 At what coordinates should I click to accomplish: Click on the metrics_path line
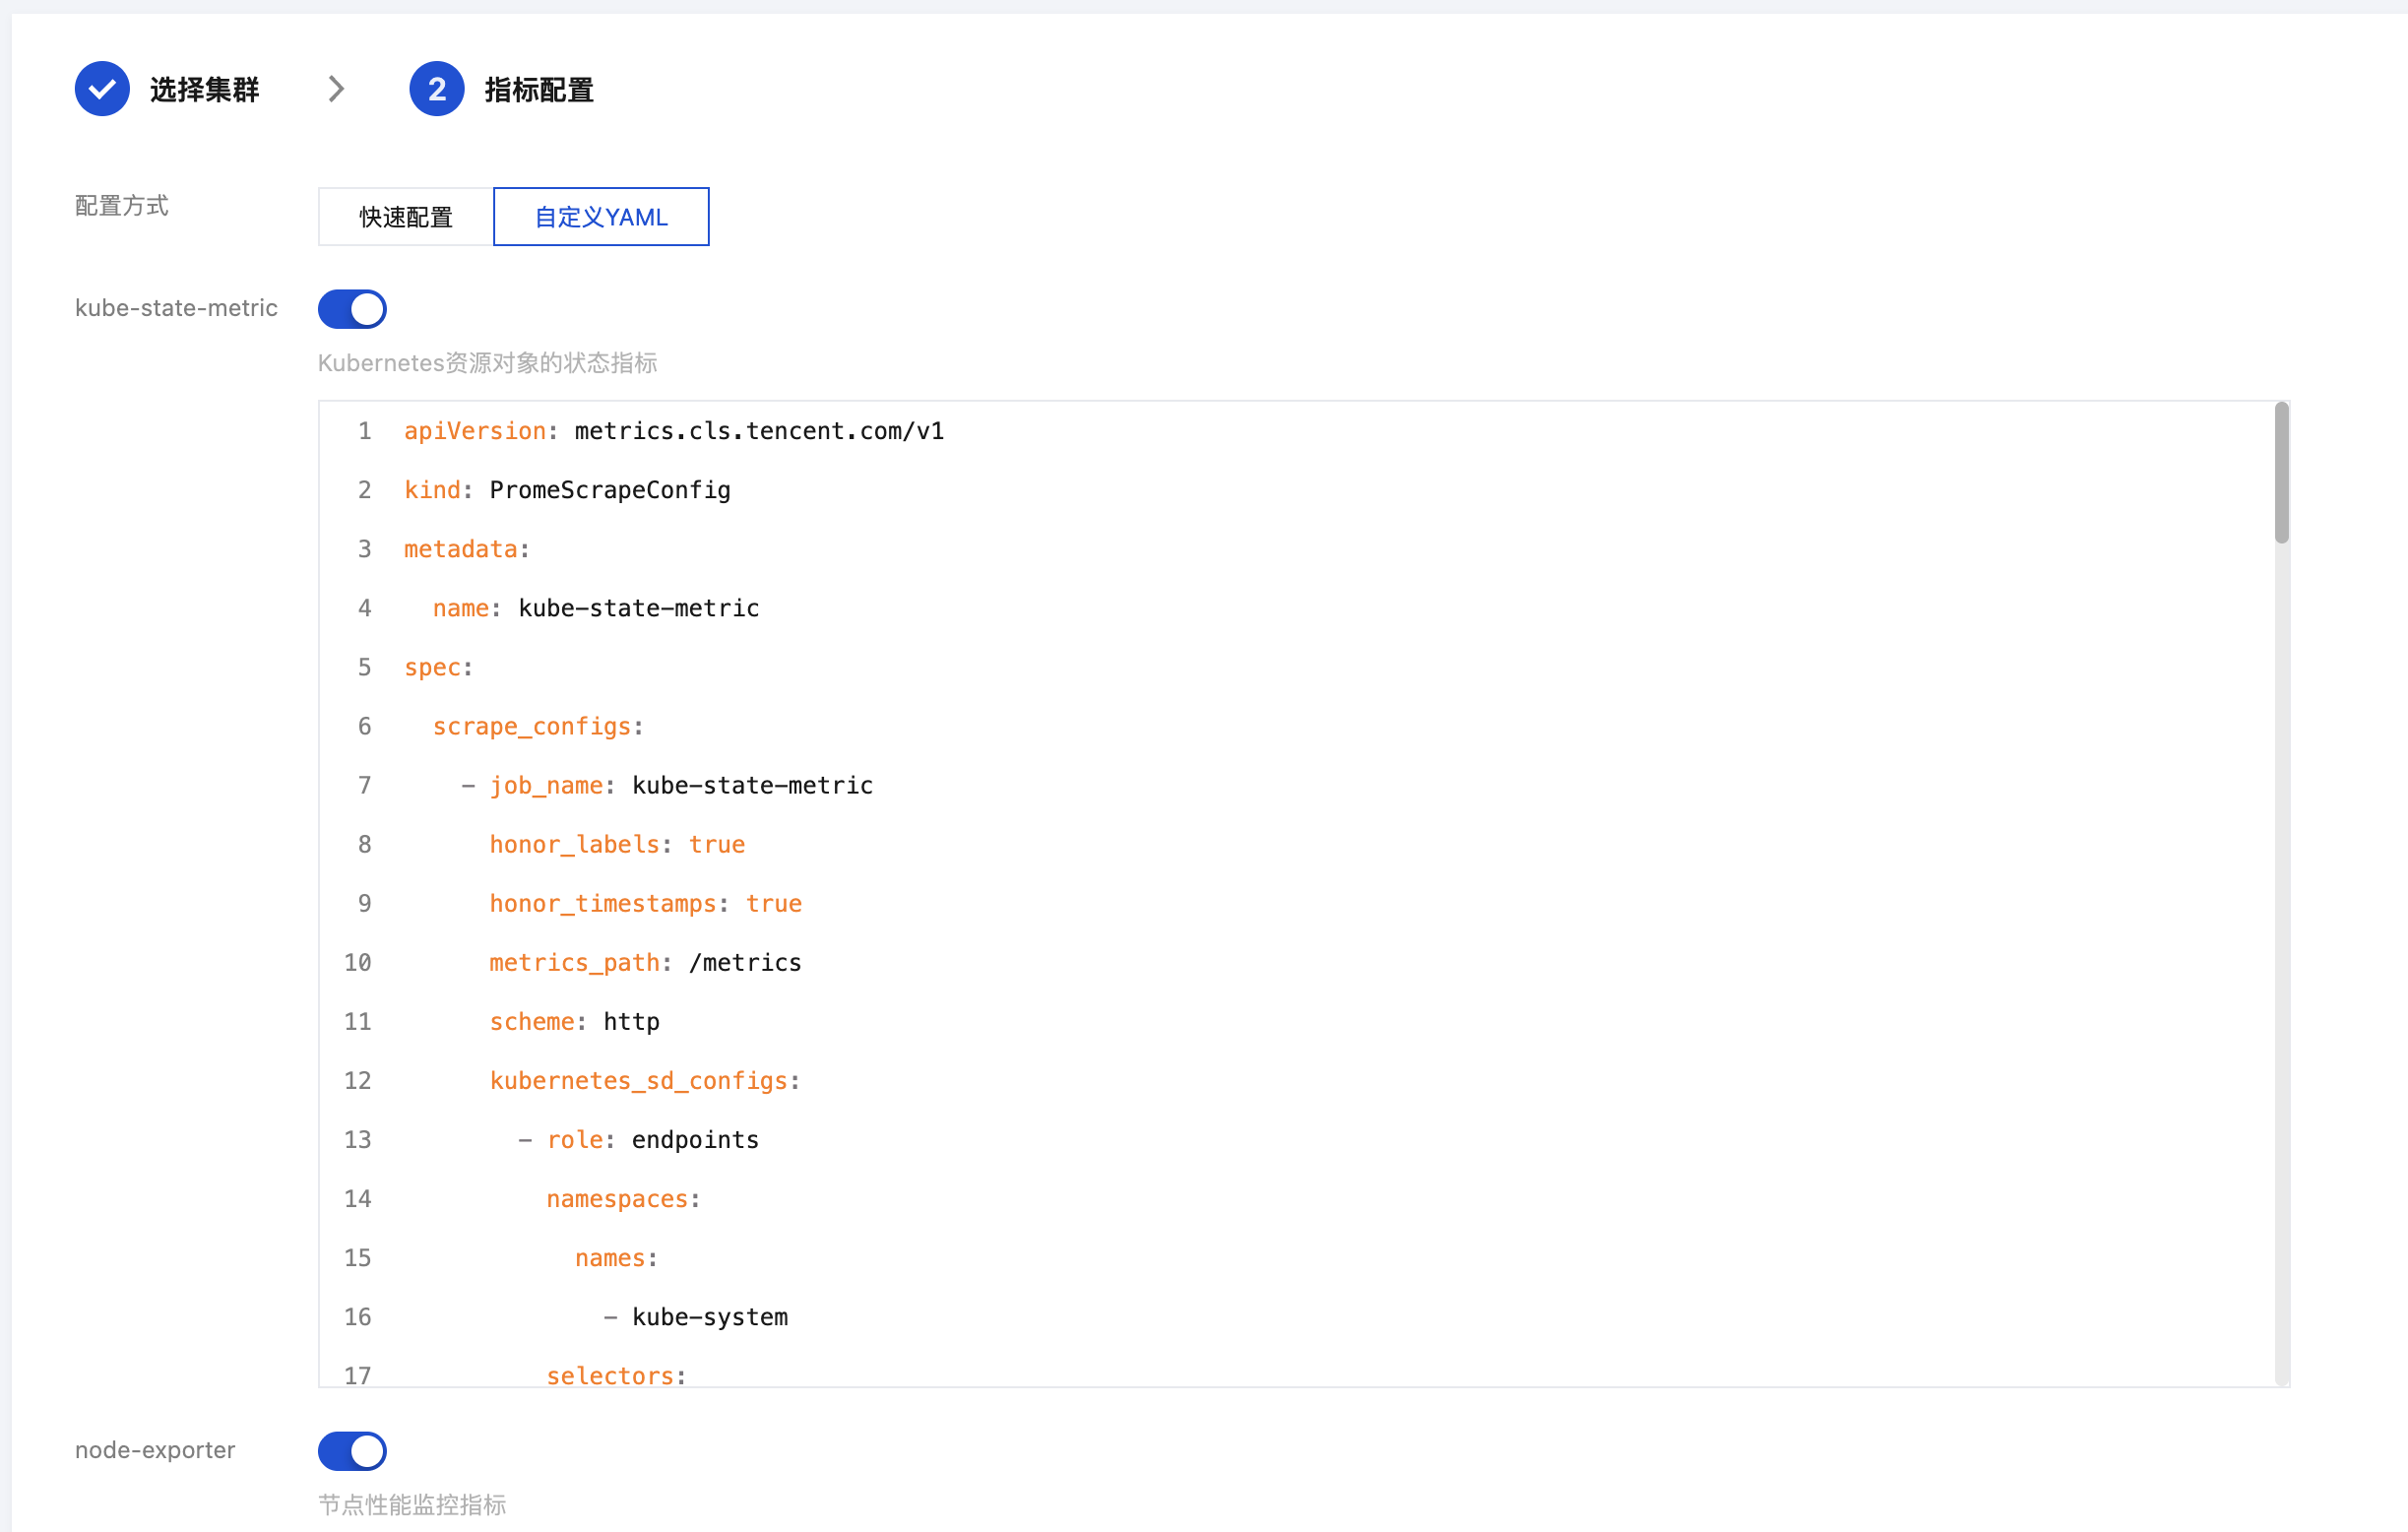pos(645,963)
